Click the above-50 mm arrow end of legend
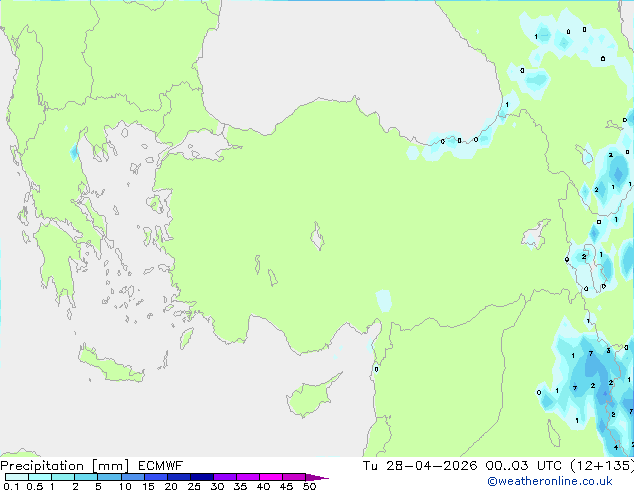 [317, 477]
